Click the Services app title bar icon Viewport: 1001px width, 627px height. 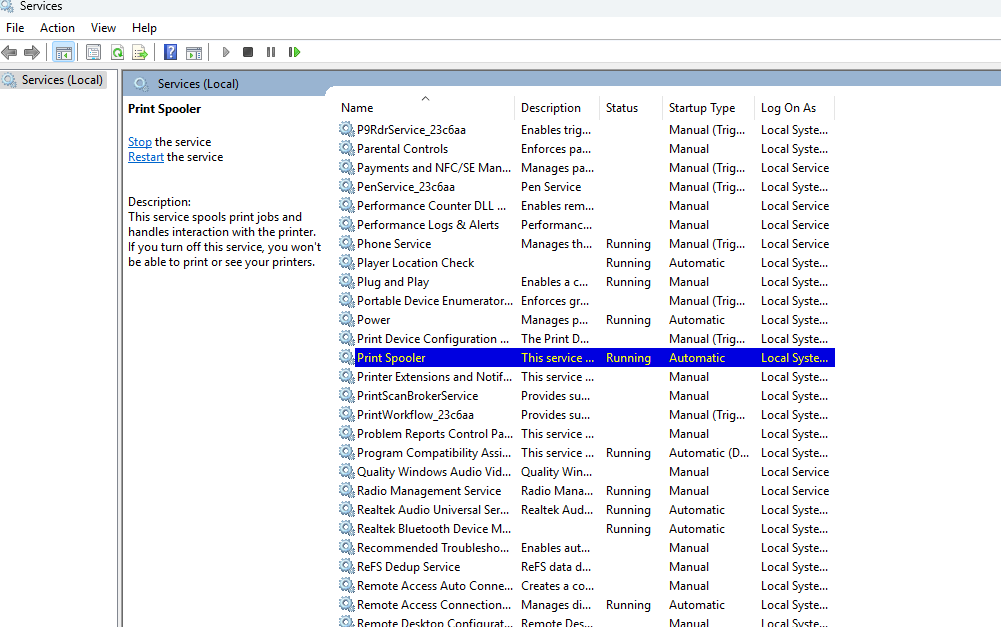click(7, 6)
